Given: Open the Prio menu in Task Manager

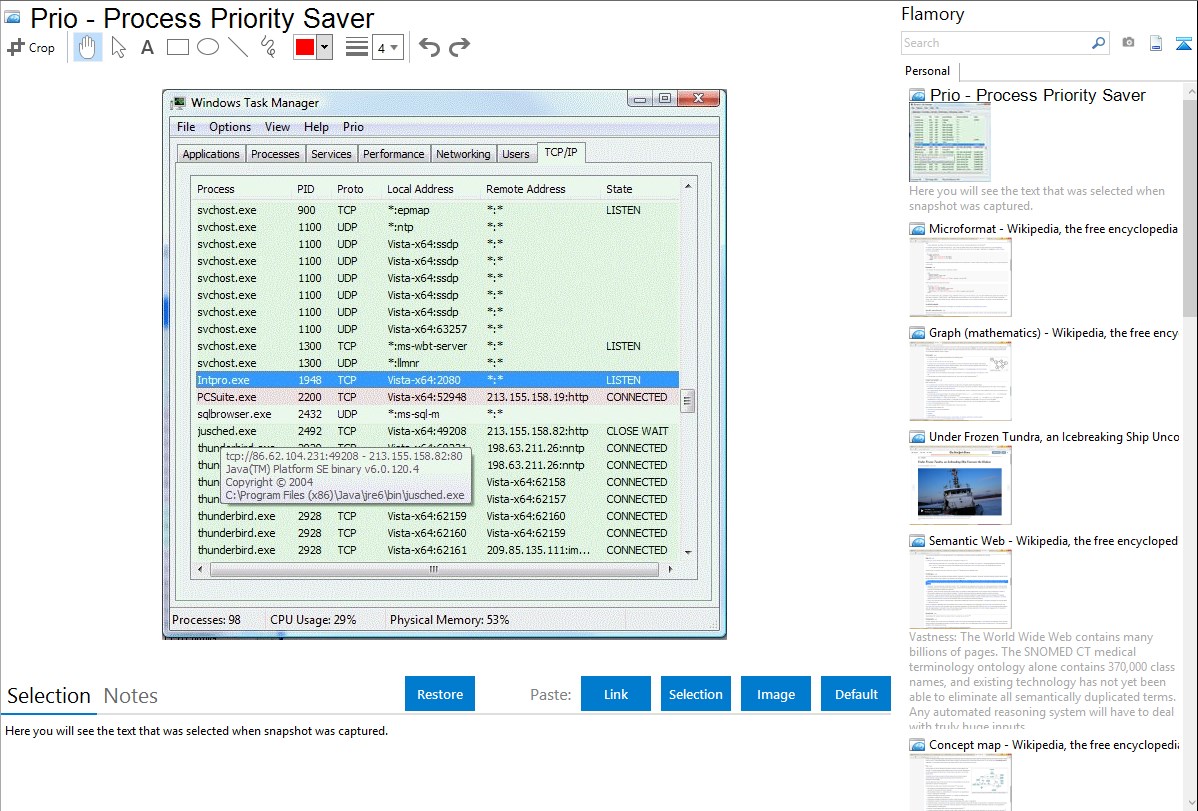Looking at the screenshot, I should tap(353, 127).
